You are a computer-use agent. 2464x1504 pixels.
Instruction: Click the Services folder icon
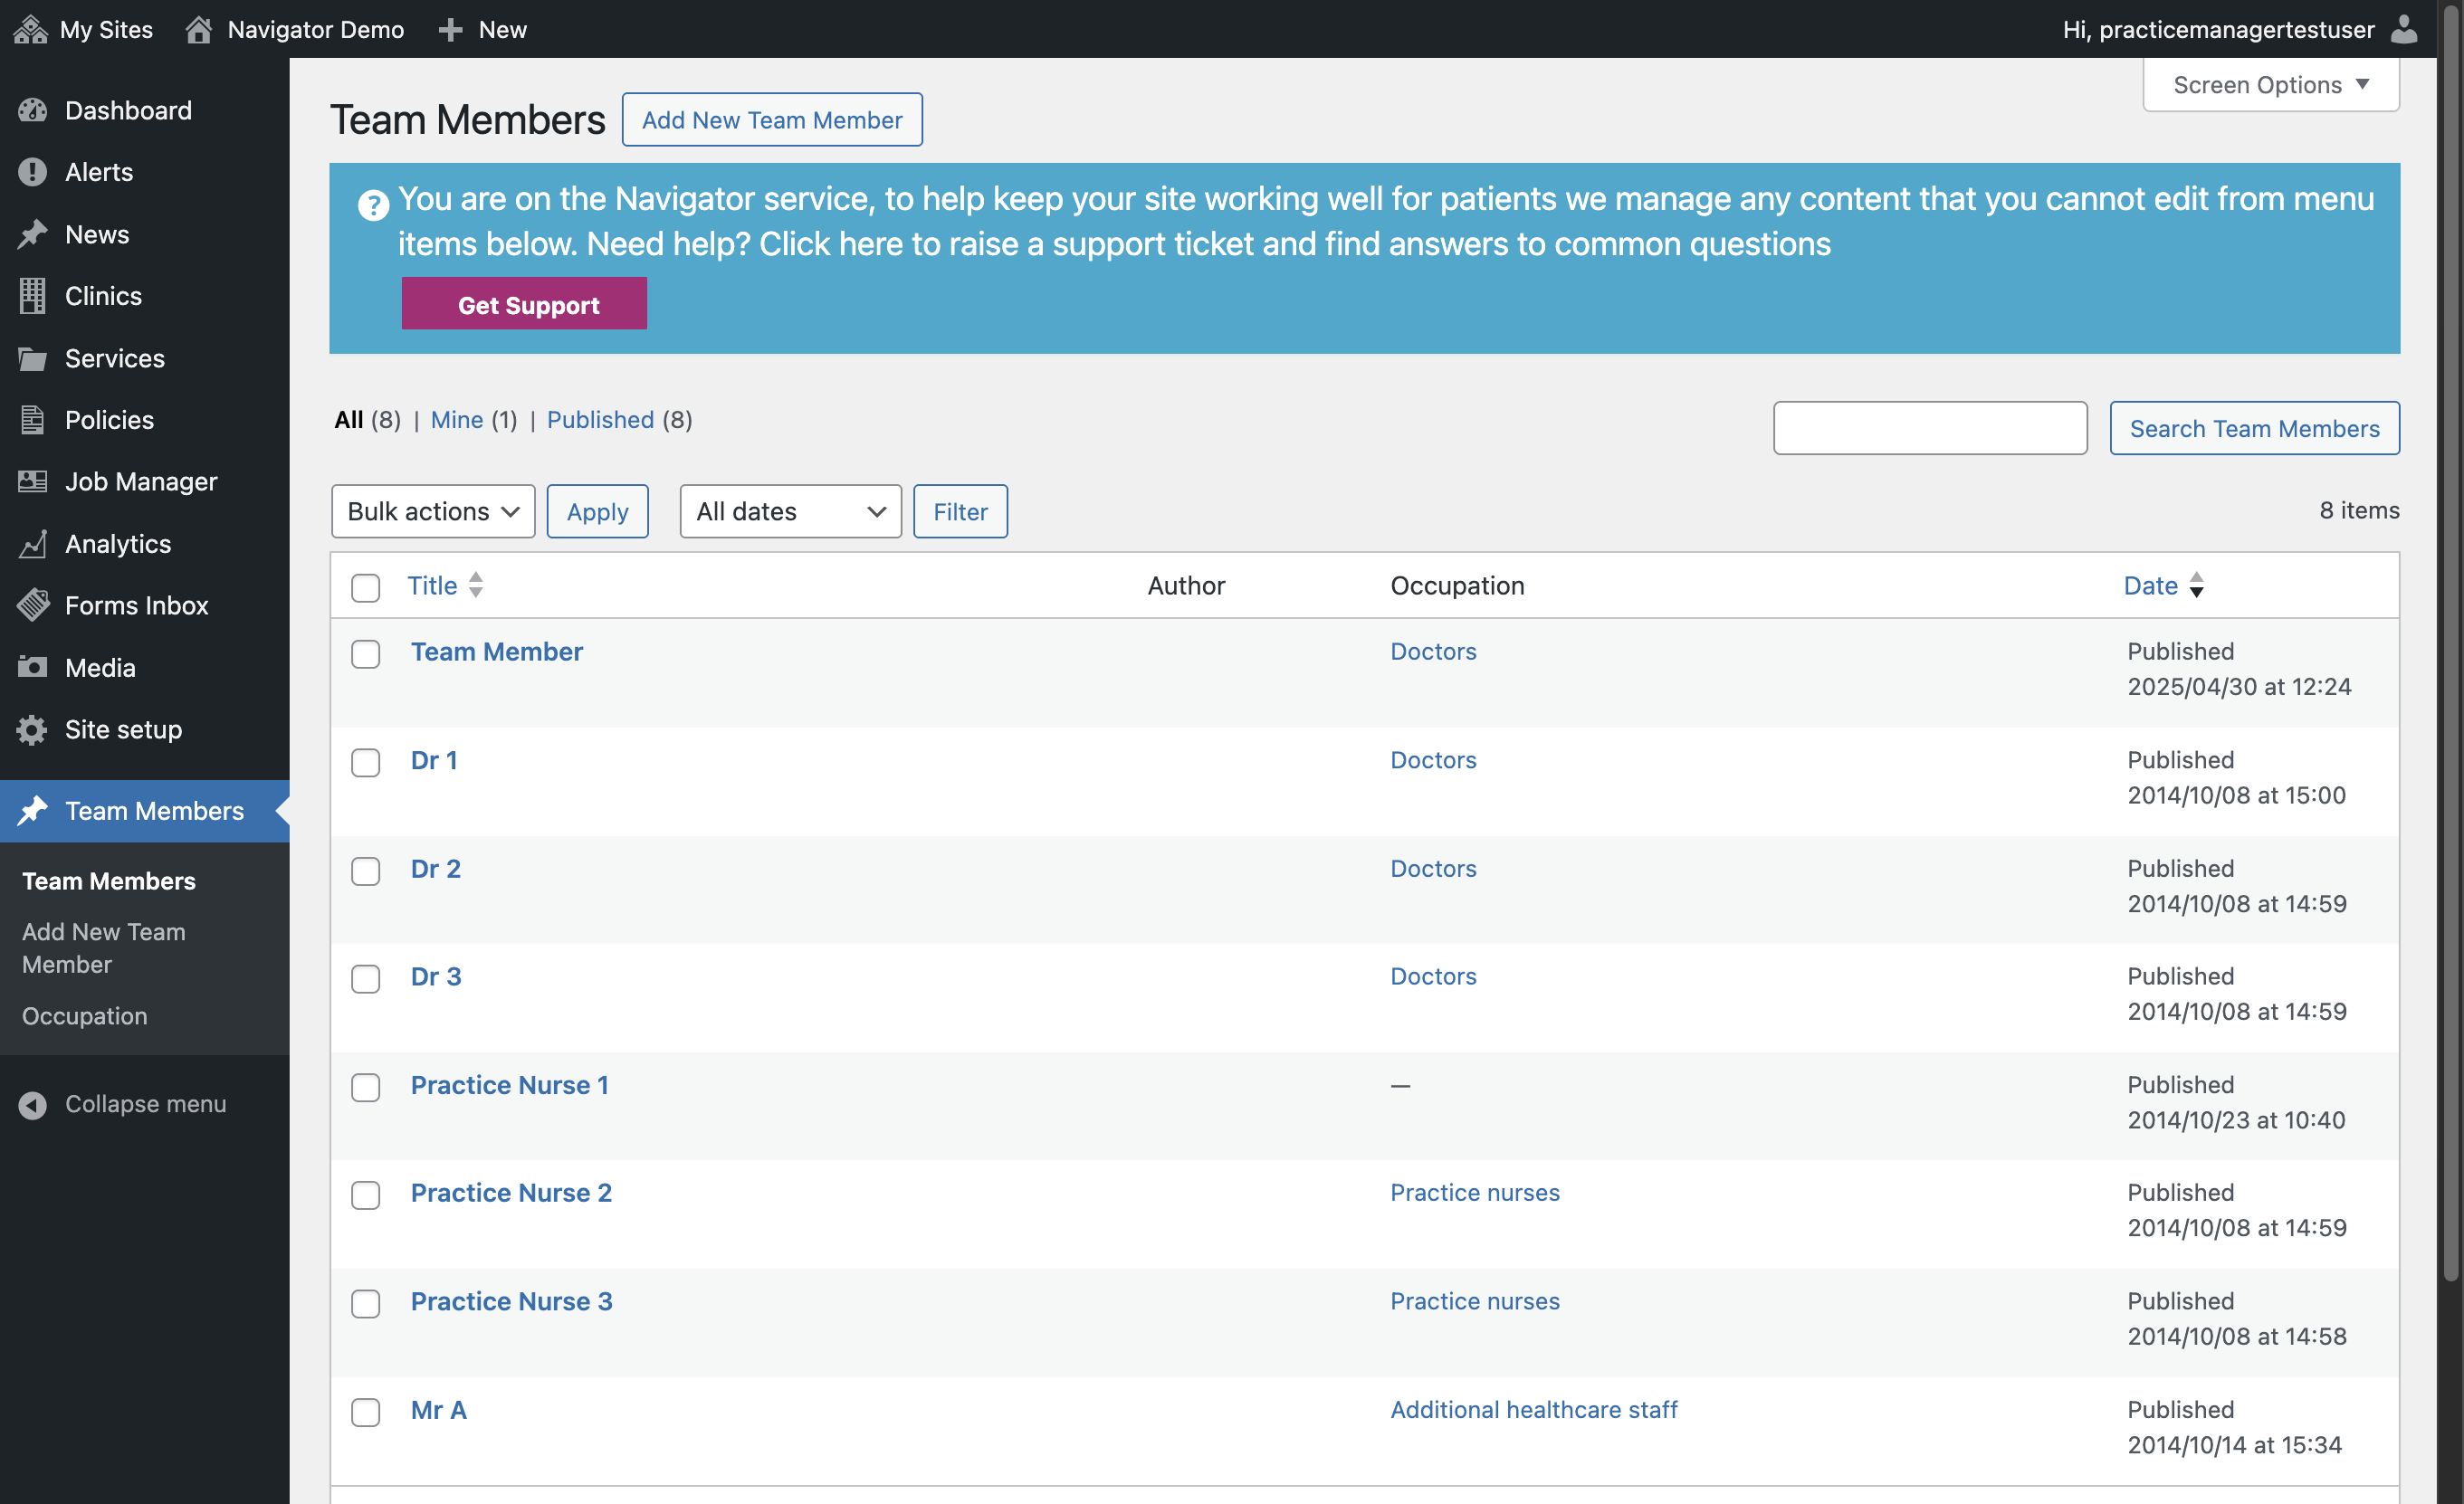pyautogui.click(x=33, y=358)
